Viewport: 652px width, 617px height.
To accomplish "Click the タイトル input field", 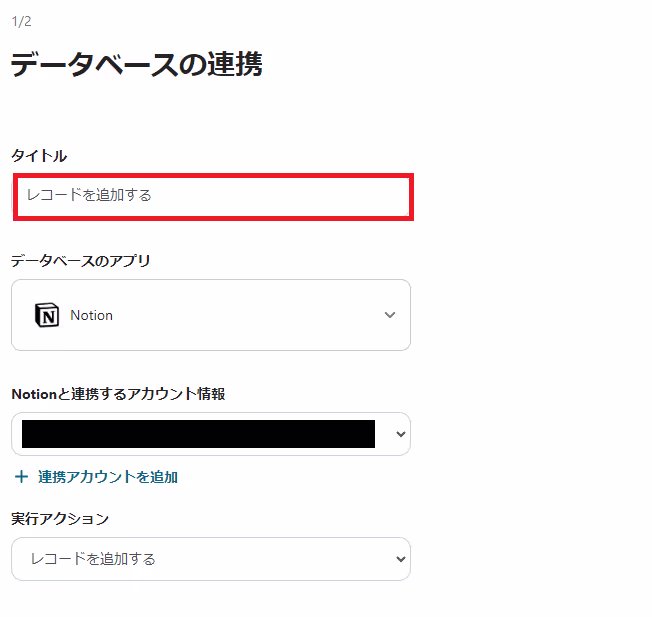I will (x=213, y=196).
